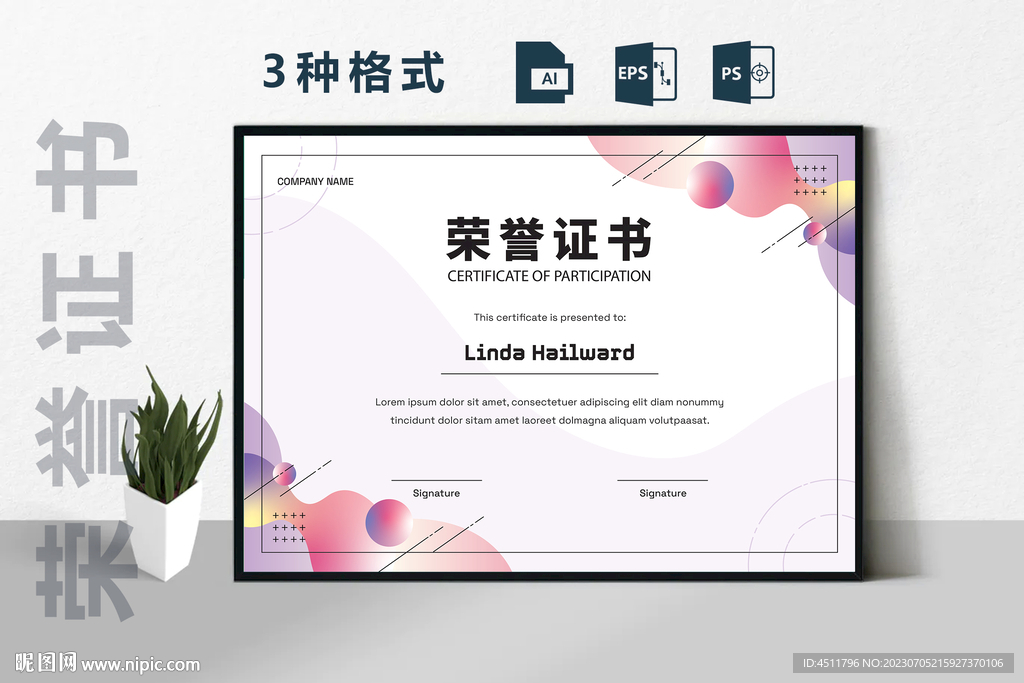Screen dimensions: 1024x683
Task: Click the AI file format icon
Action: (544, 72)
